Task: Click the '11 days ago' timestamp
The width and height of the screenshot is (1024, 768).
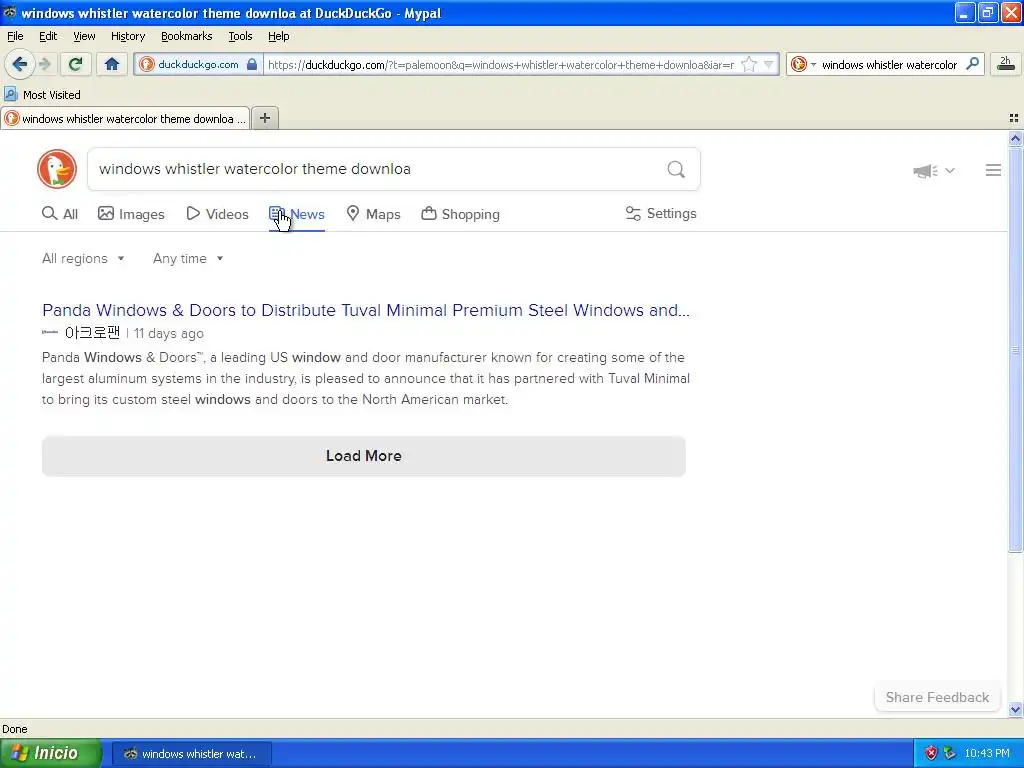Action: [x=168, y=334]
